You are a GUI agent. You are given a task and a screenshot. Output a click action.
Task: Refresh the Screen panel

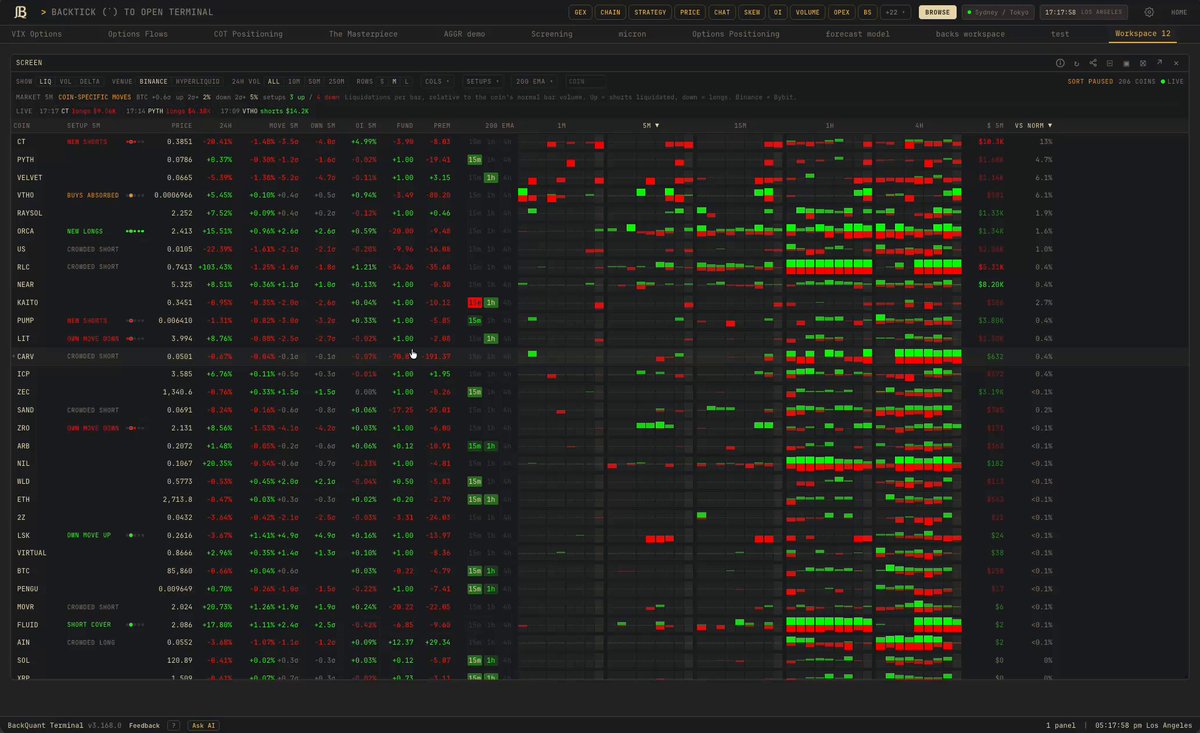(x=1077, y=63)
